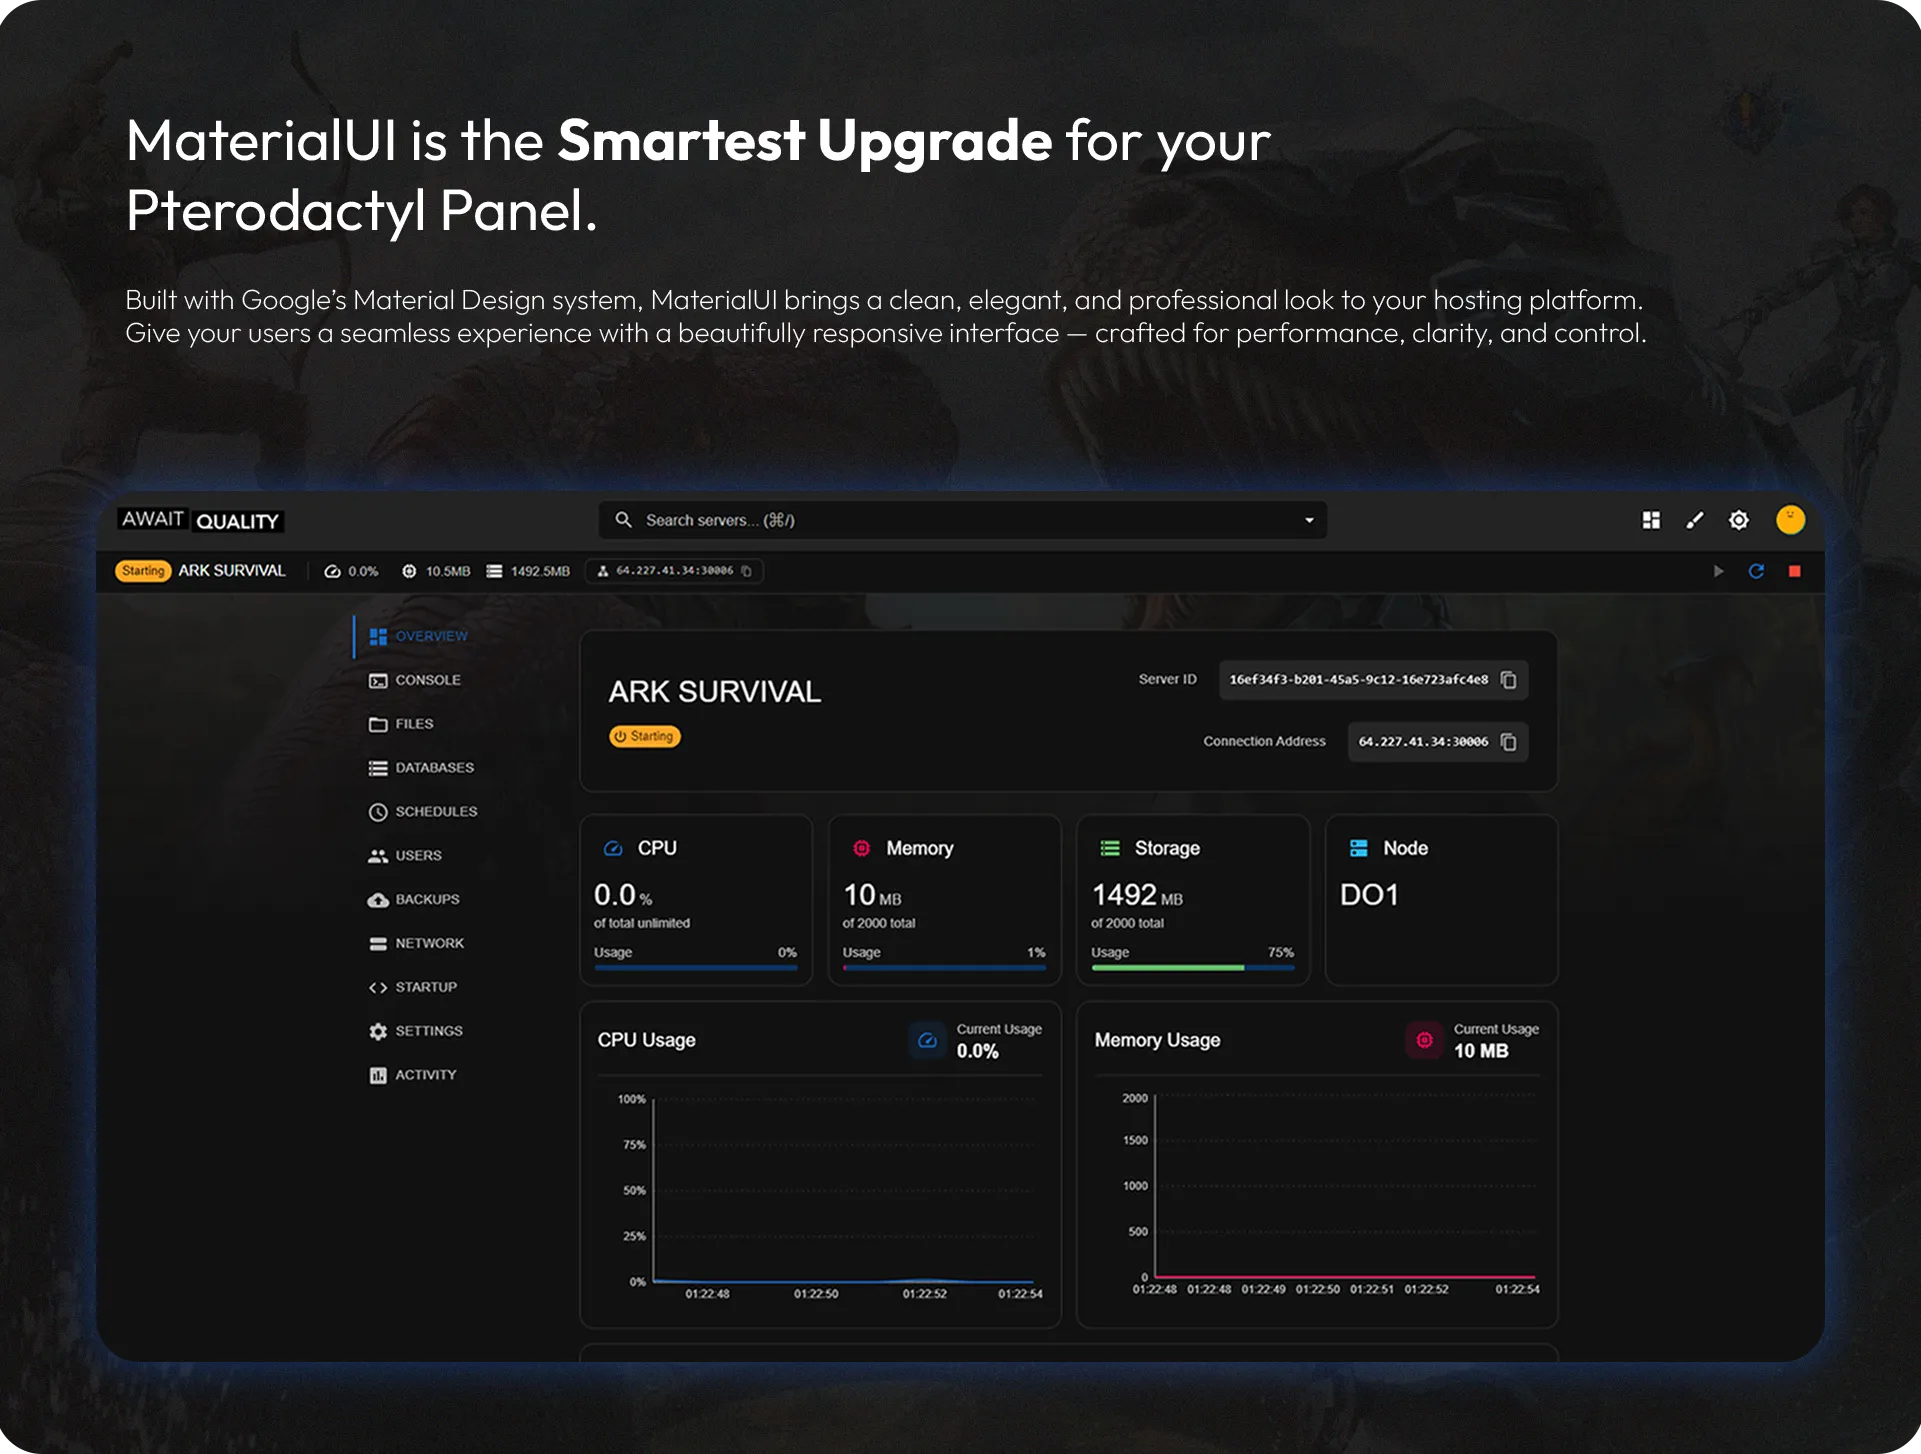Viewport: 1921px width, 1454px height.
Task: Start the server with the play icon
Action: (x=1718, y=571)
